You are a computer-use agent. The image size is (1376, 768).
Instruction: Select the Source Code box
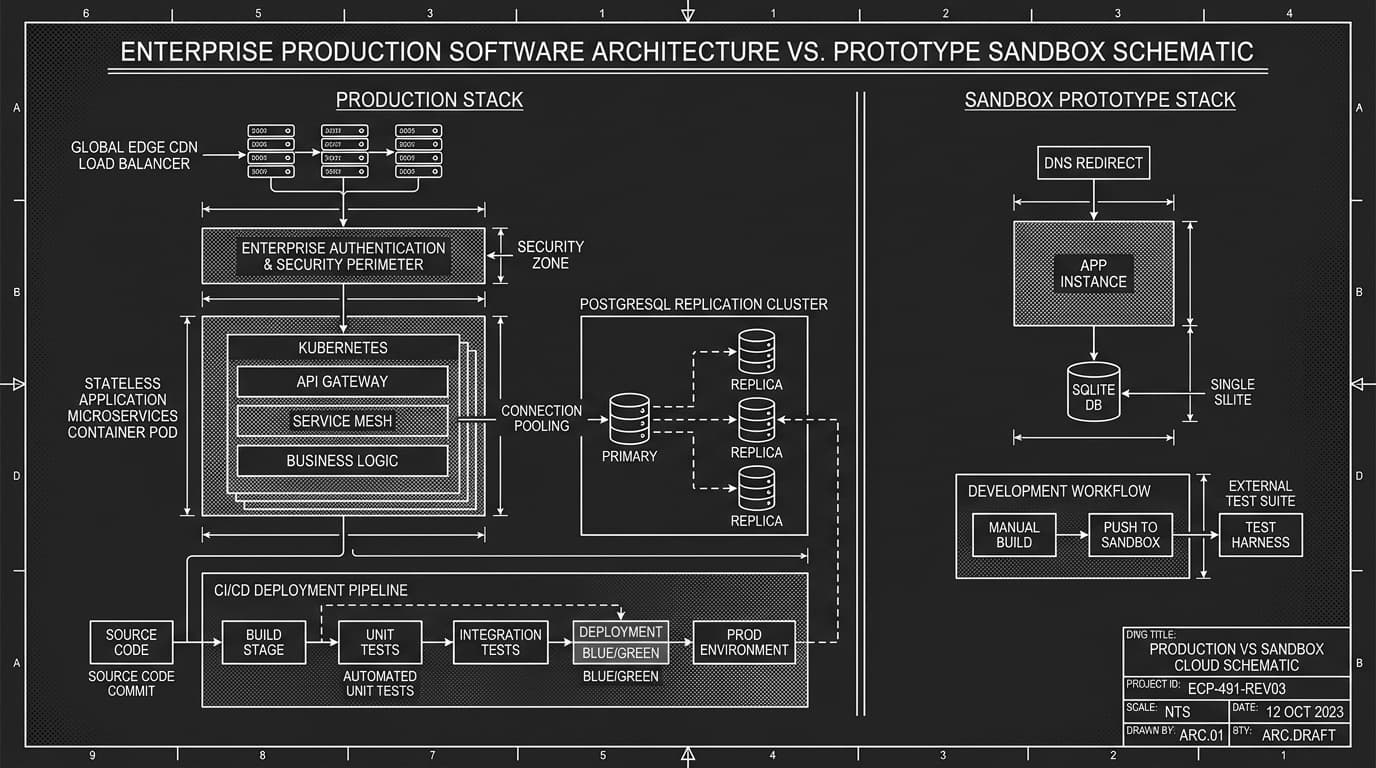pyautogui.click(x=131, y=642)
